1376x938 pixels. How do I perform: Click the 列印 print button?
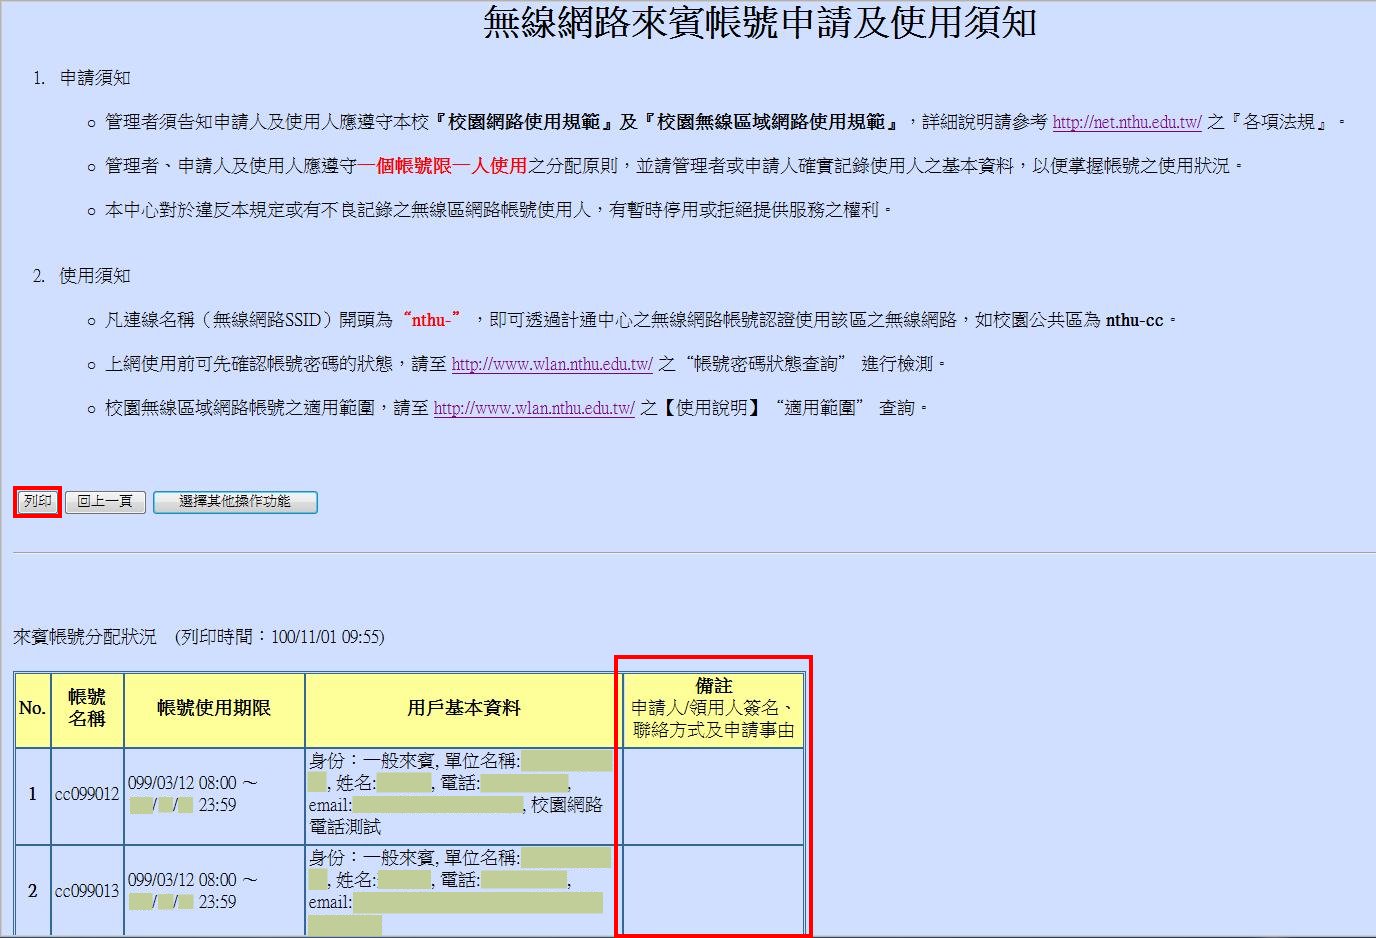point(38,501)
